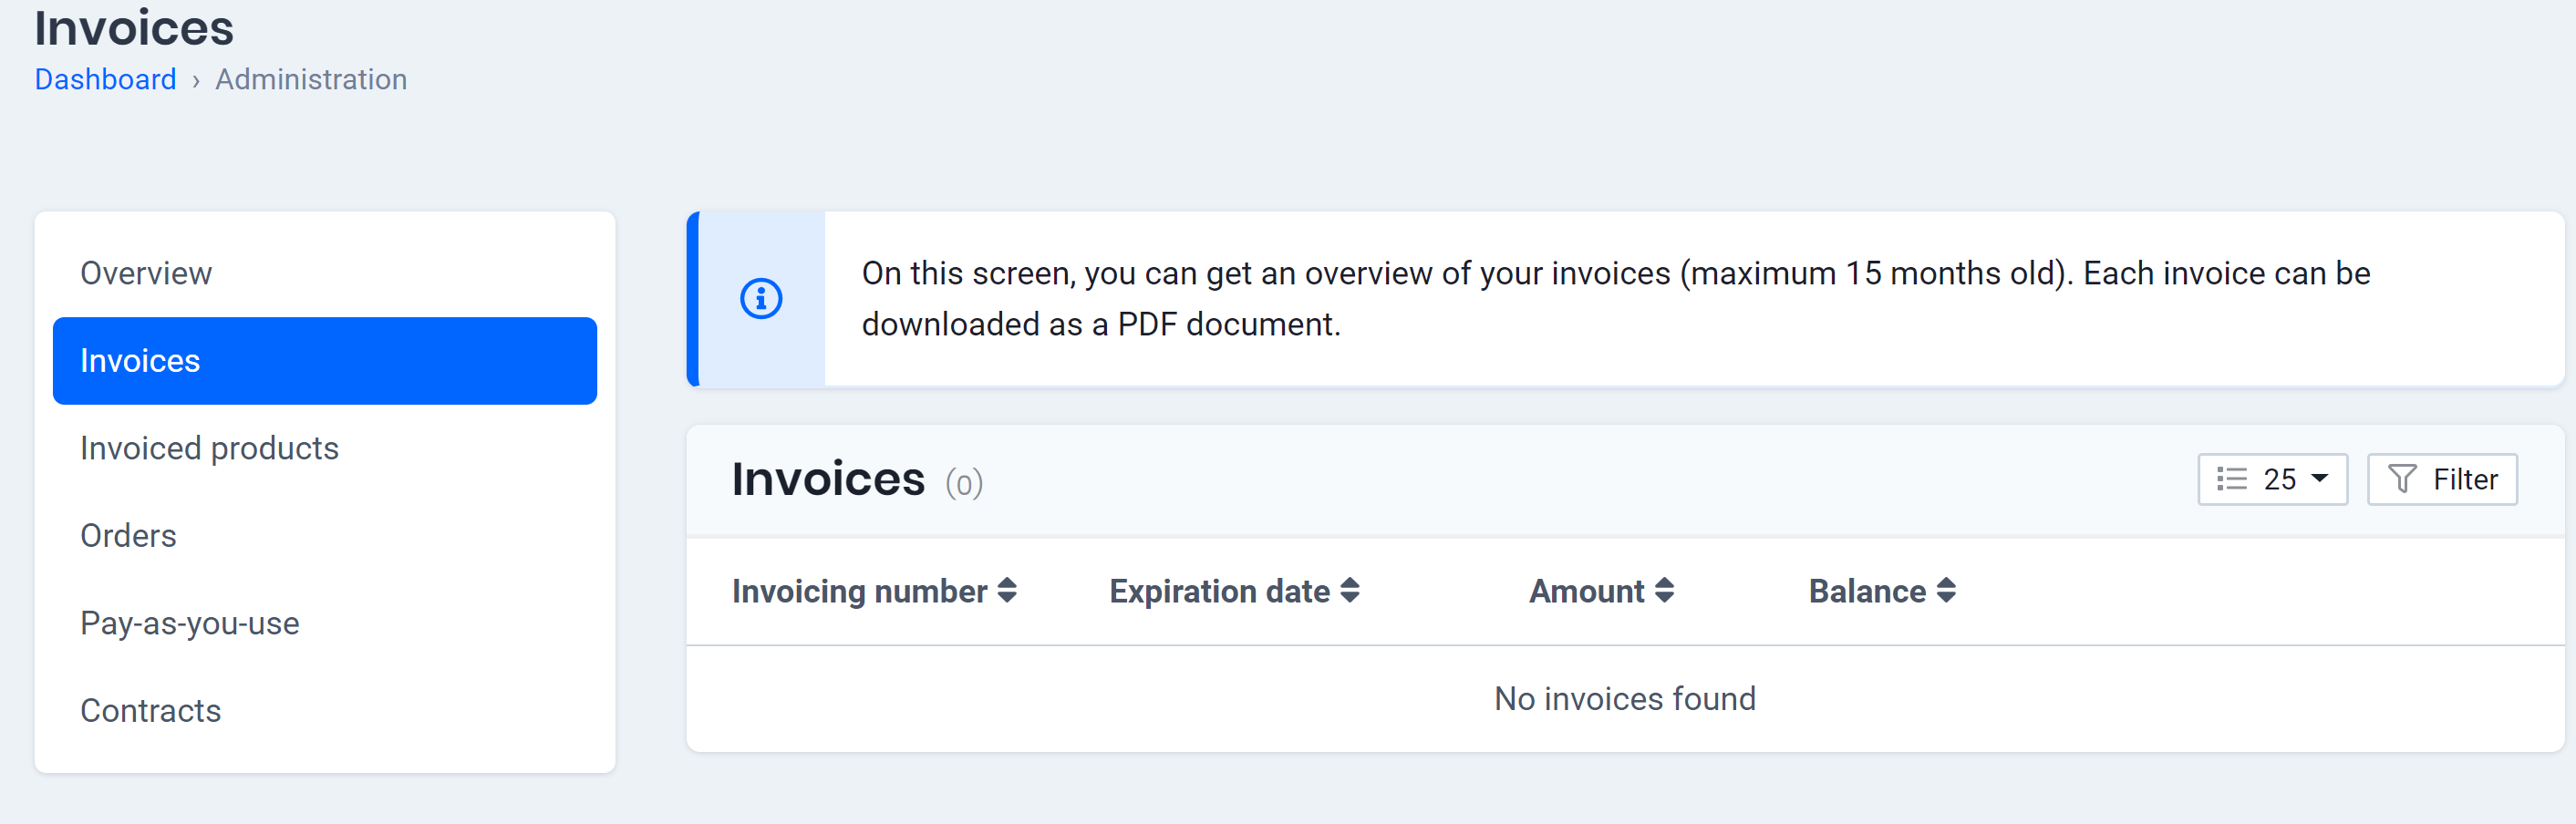
Task: Click the list icon beside the page-size selector
Action: (x=2233, y=479)
